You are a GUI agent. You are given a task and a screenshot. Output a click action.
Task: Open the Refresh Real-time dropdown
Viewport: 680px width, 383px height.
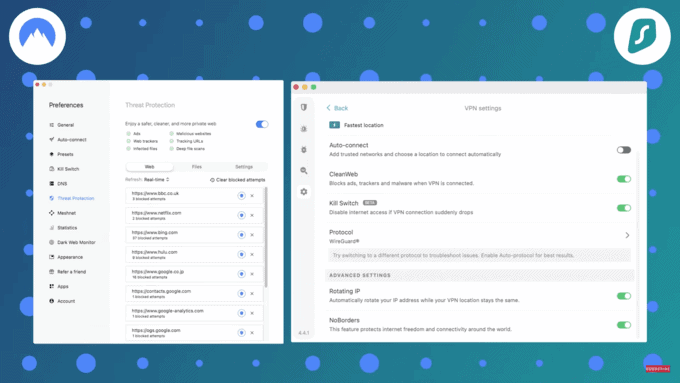click(157, 180)
